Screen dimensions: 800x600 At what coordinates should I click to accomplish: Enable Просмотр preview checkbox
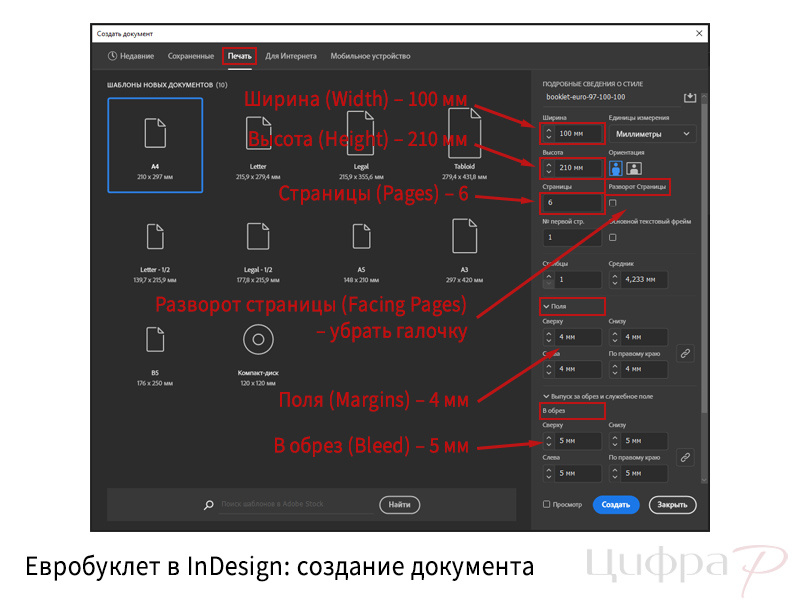click(548, 505)
